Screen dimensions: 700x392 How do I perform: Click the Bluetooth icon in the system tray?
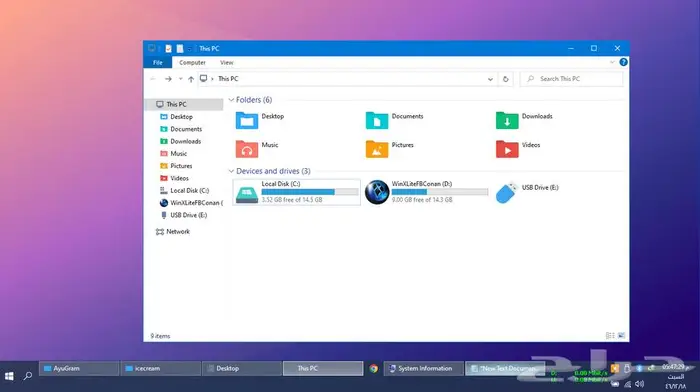click(x=639, y=368)
